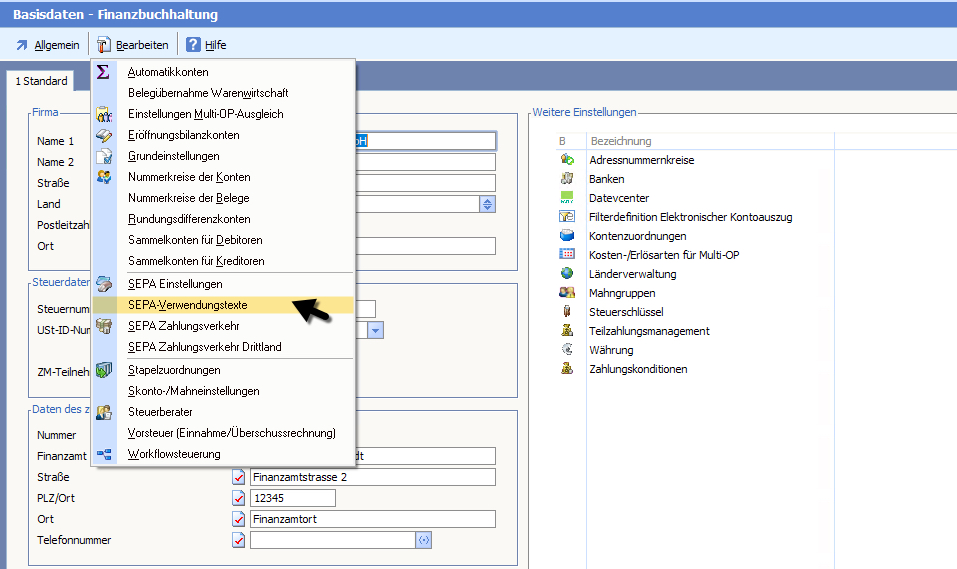The image size is (957, 569).
Task: Open the Telefonnummer field selector button
Action: (x=424, y=540)
